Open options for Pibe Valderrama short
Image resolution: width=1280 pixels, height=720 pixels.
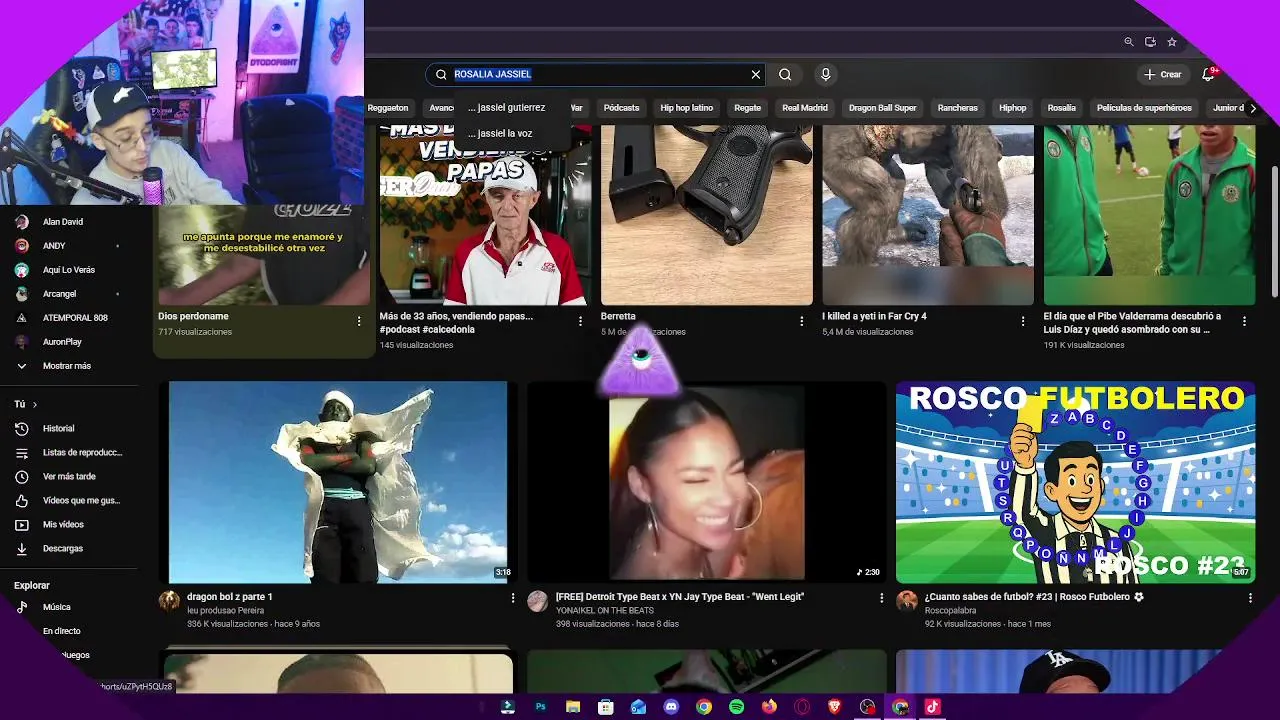(x=1244, y=321)
